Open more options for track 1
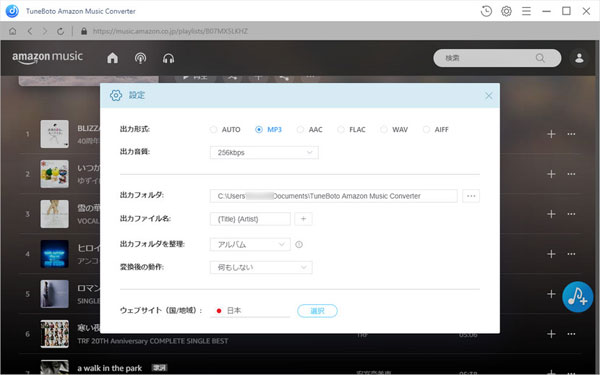The height and width of the screenshot is (375, 600). point(571,134)
